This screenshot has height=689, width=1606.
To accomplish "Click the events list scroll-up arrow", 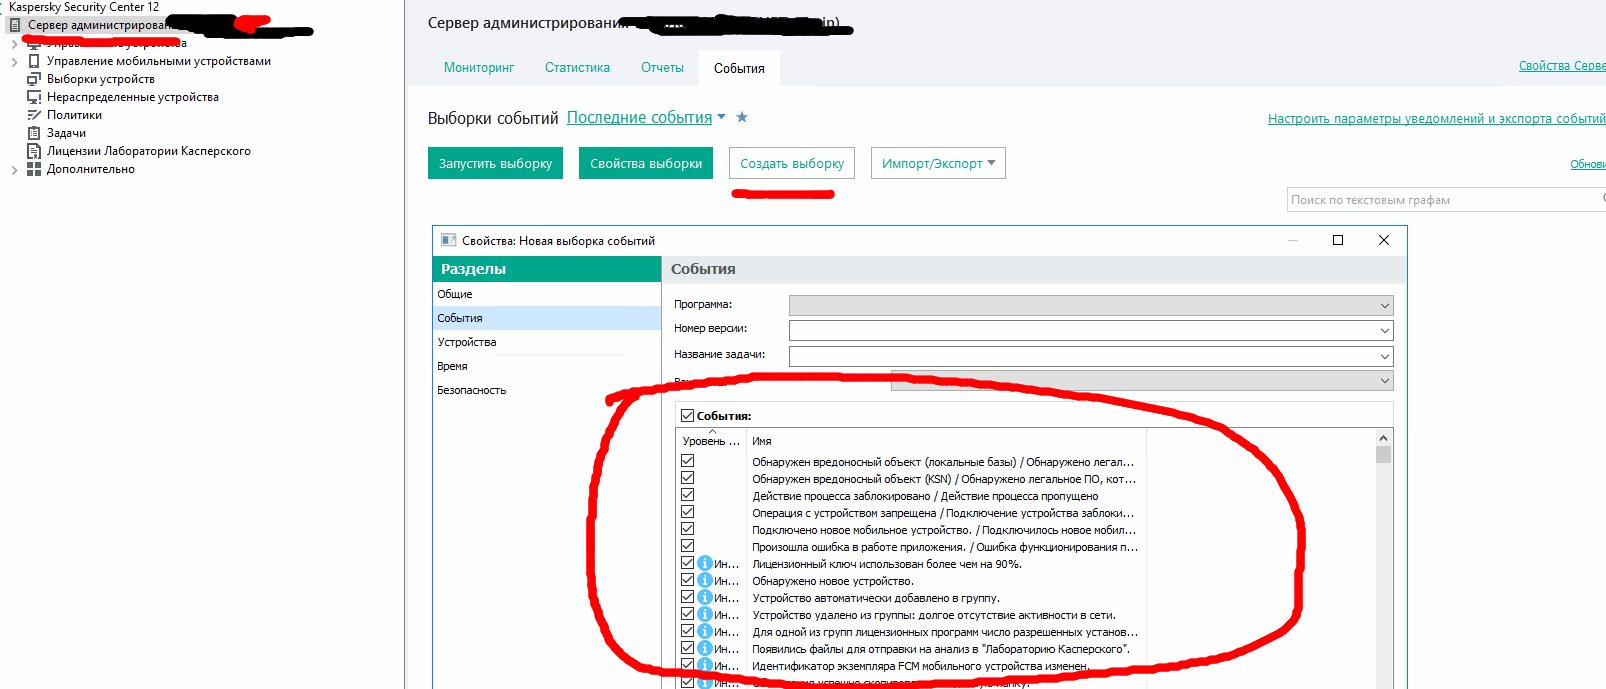I will click(x=1383, y=438).
